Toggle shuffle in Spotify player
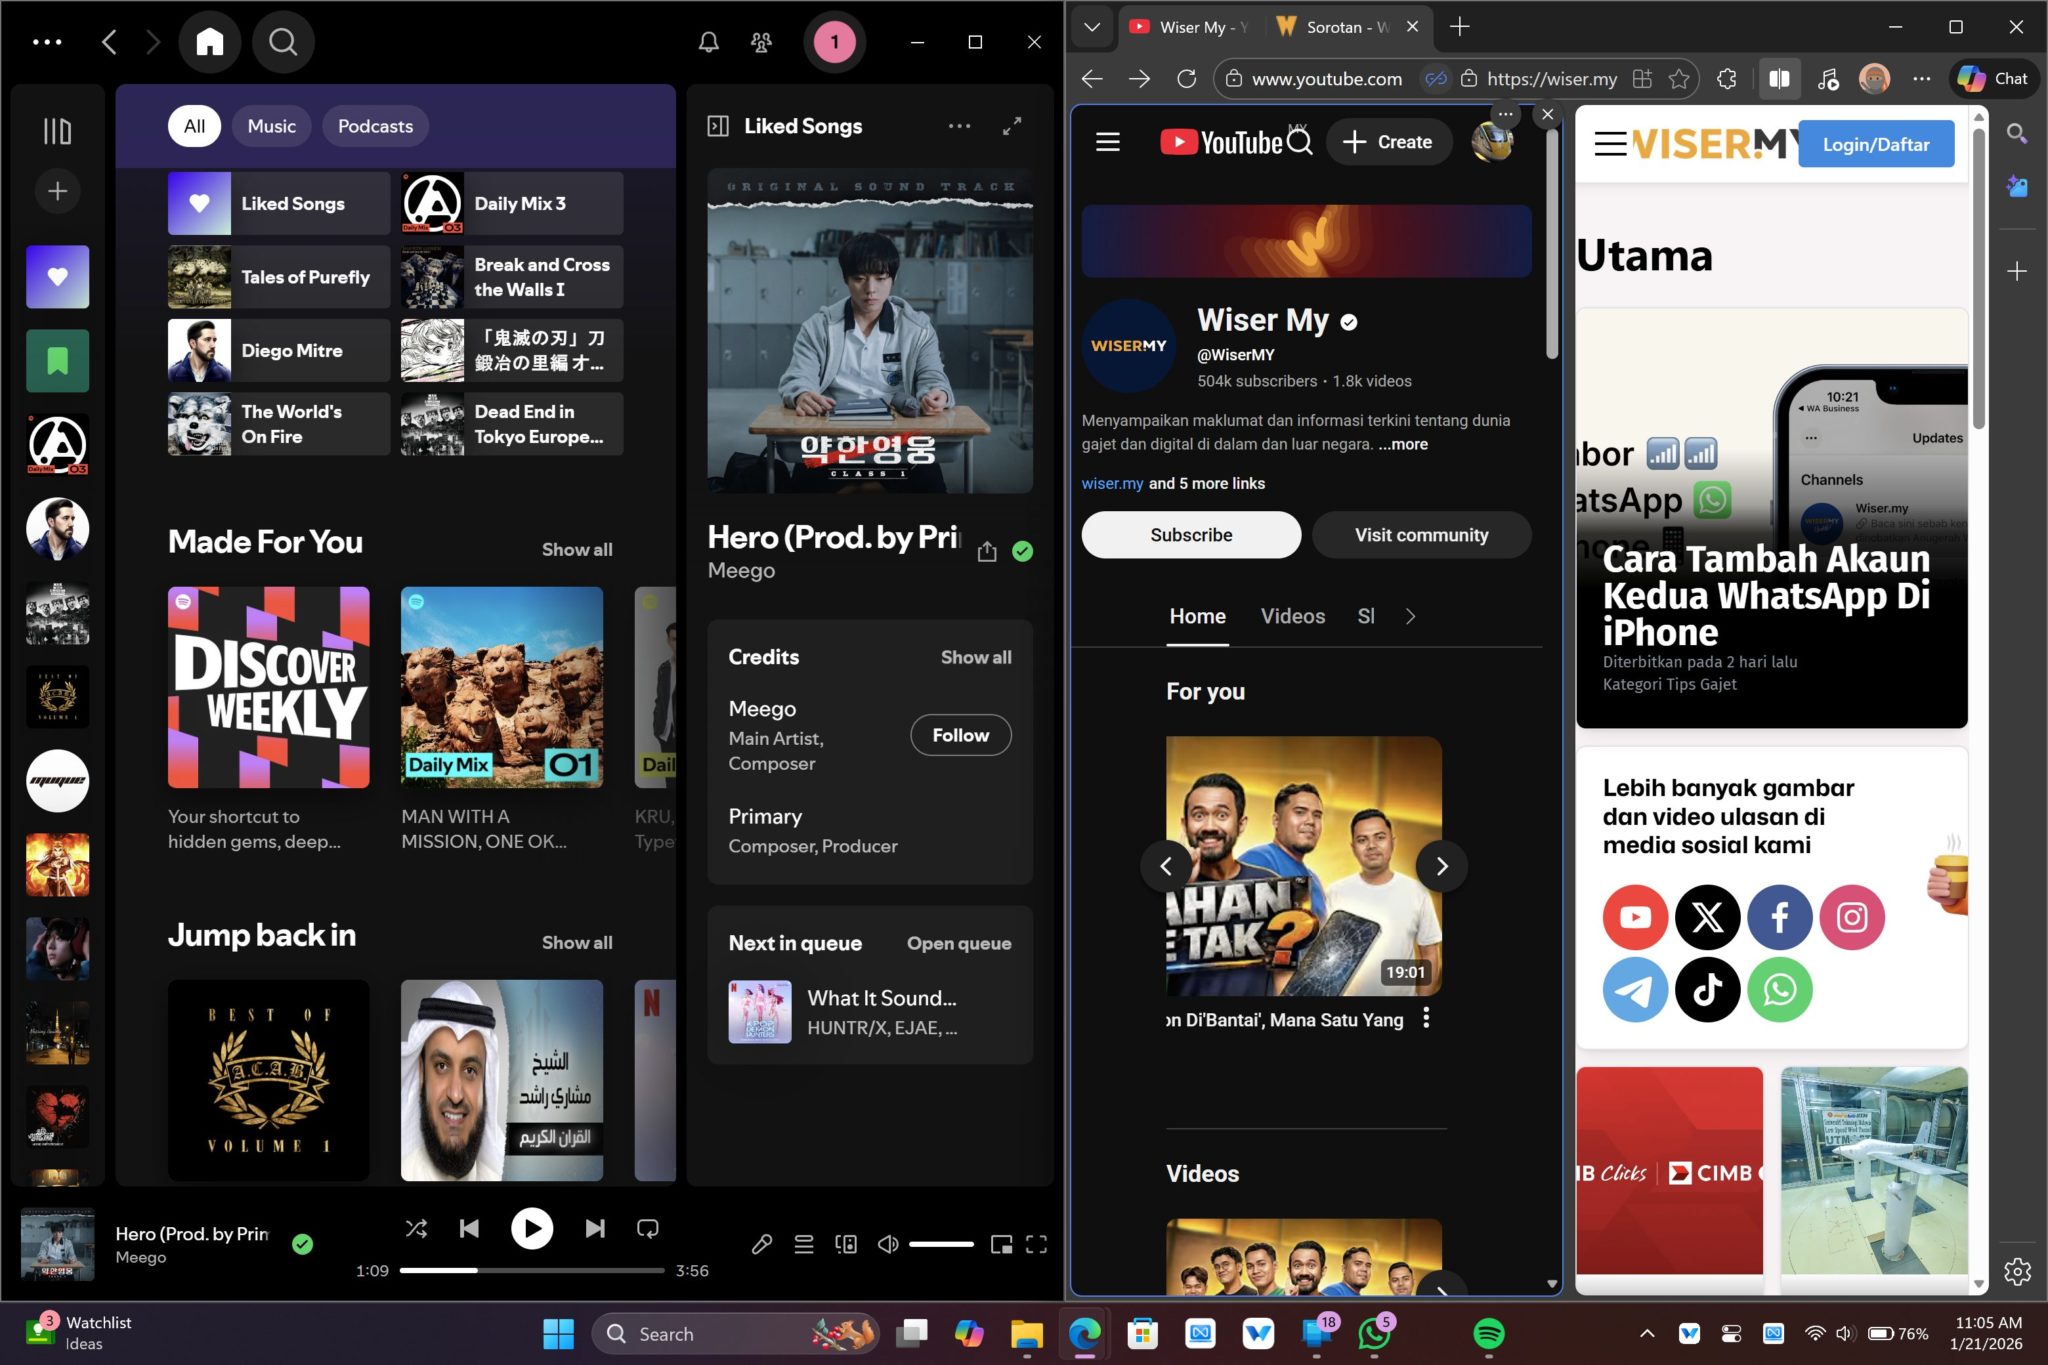2048x1365 pixels. [x=417, y=1228]
